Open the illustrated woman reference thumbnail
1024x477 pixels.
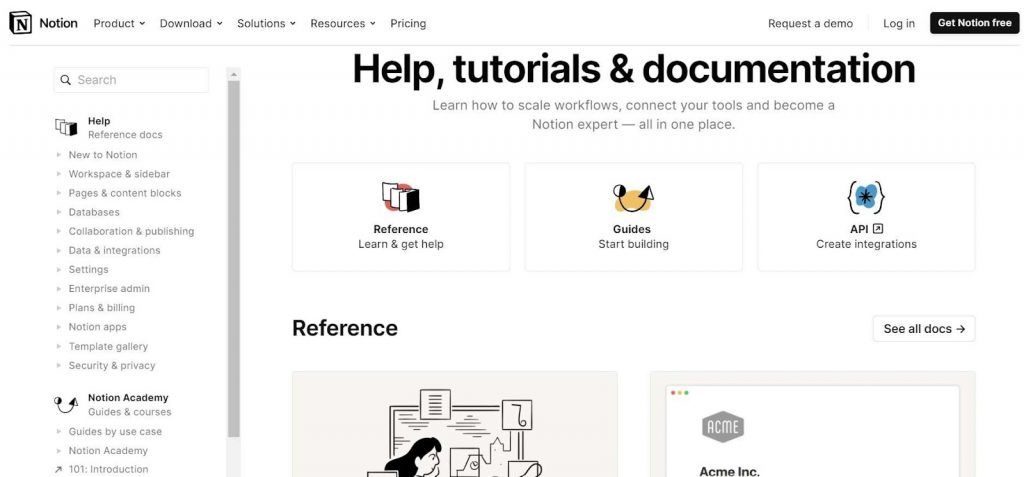click(x=455, y=424)
